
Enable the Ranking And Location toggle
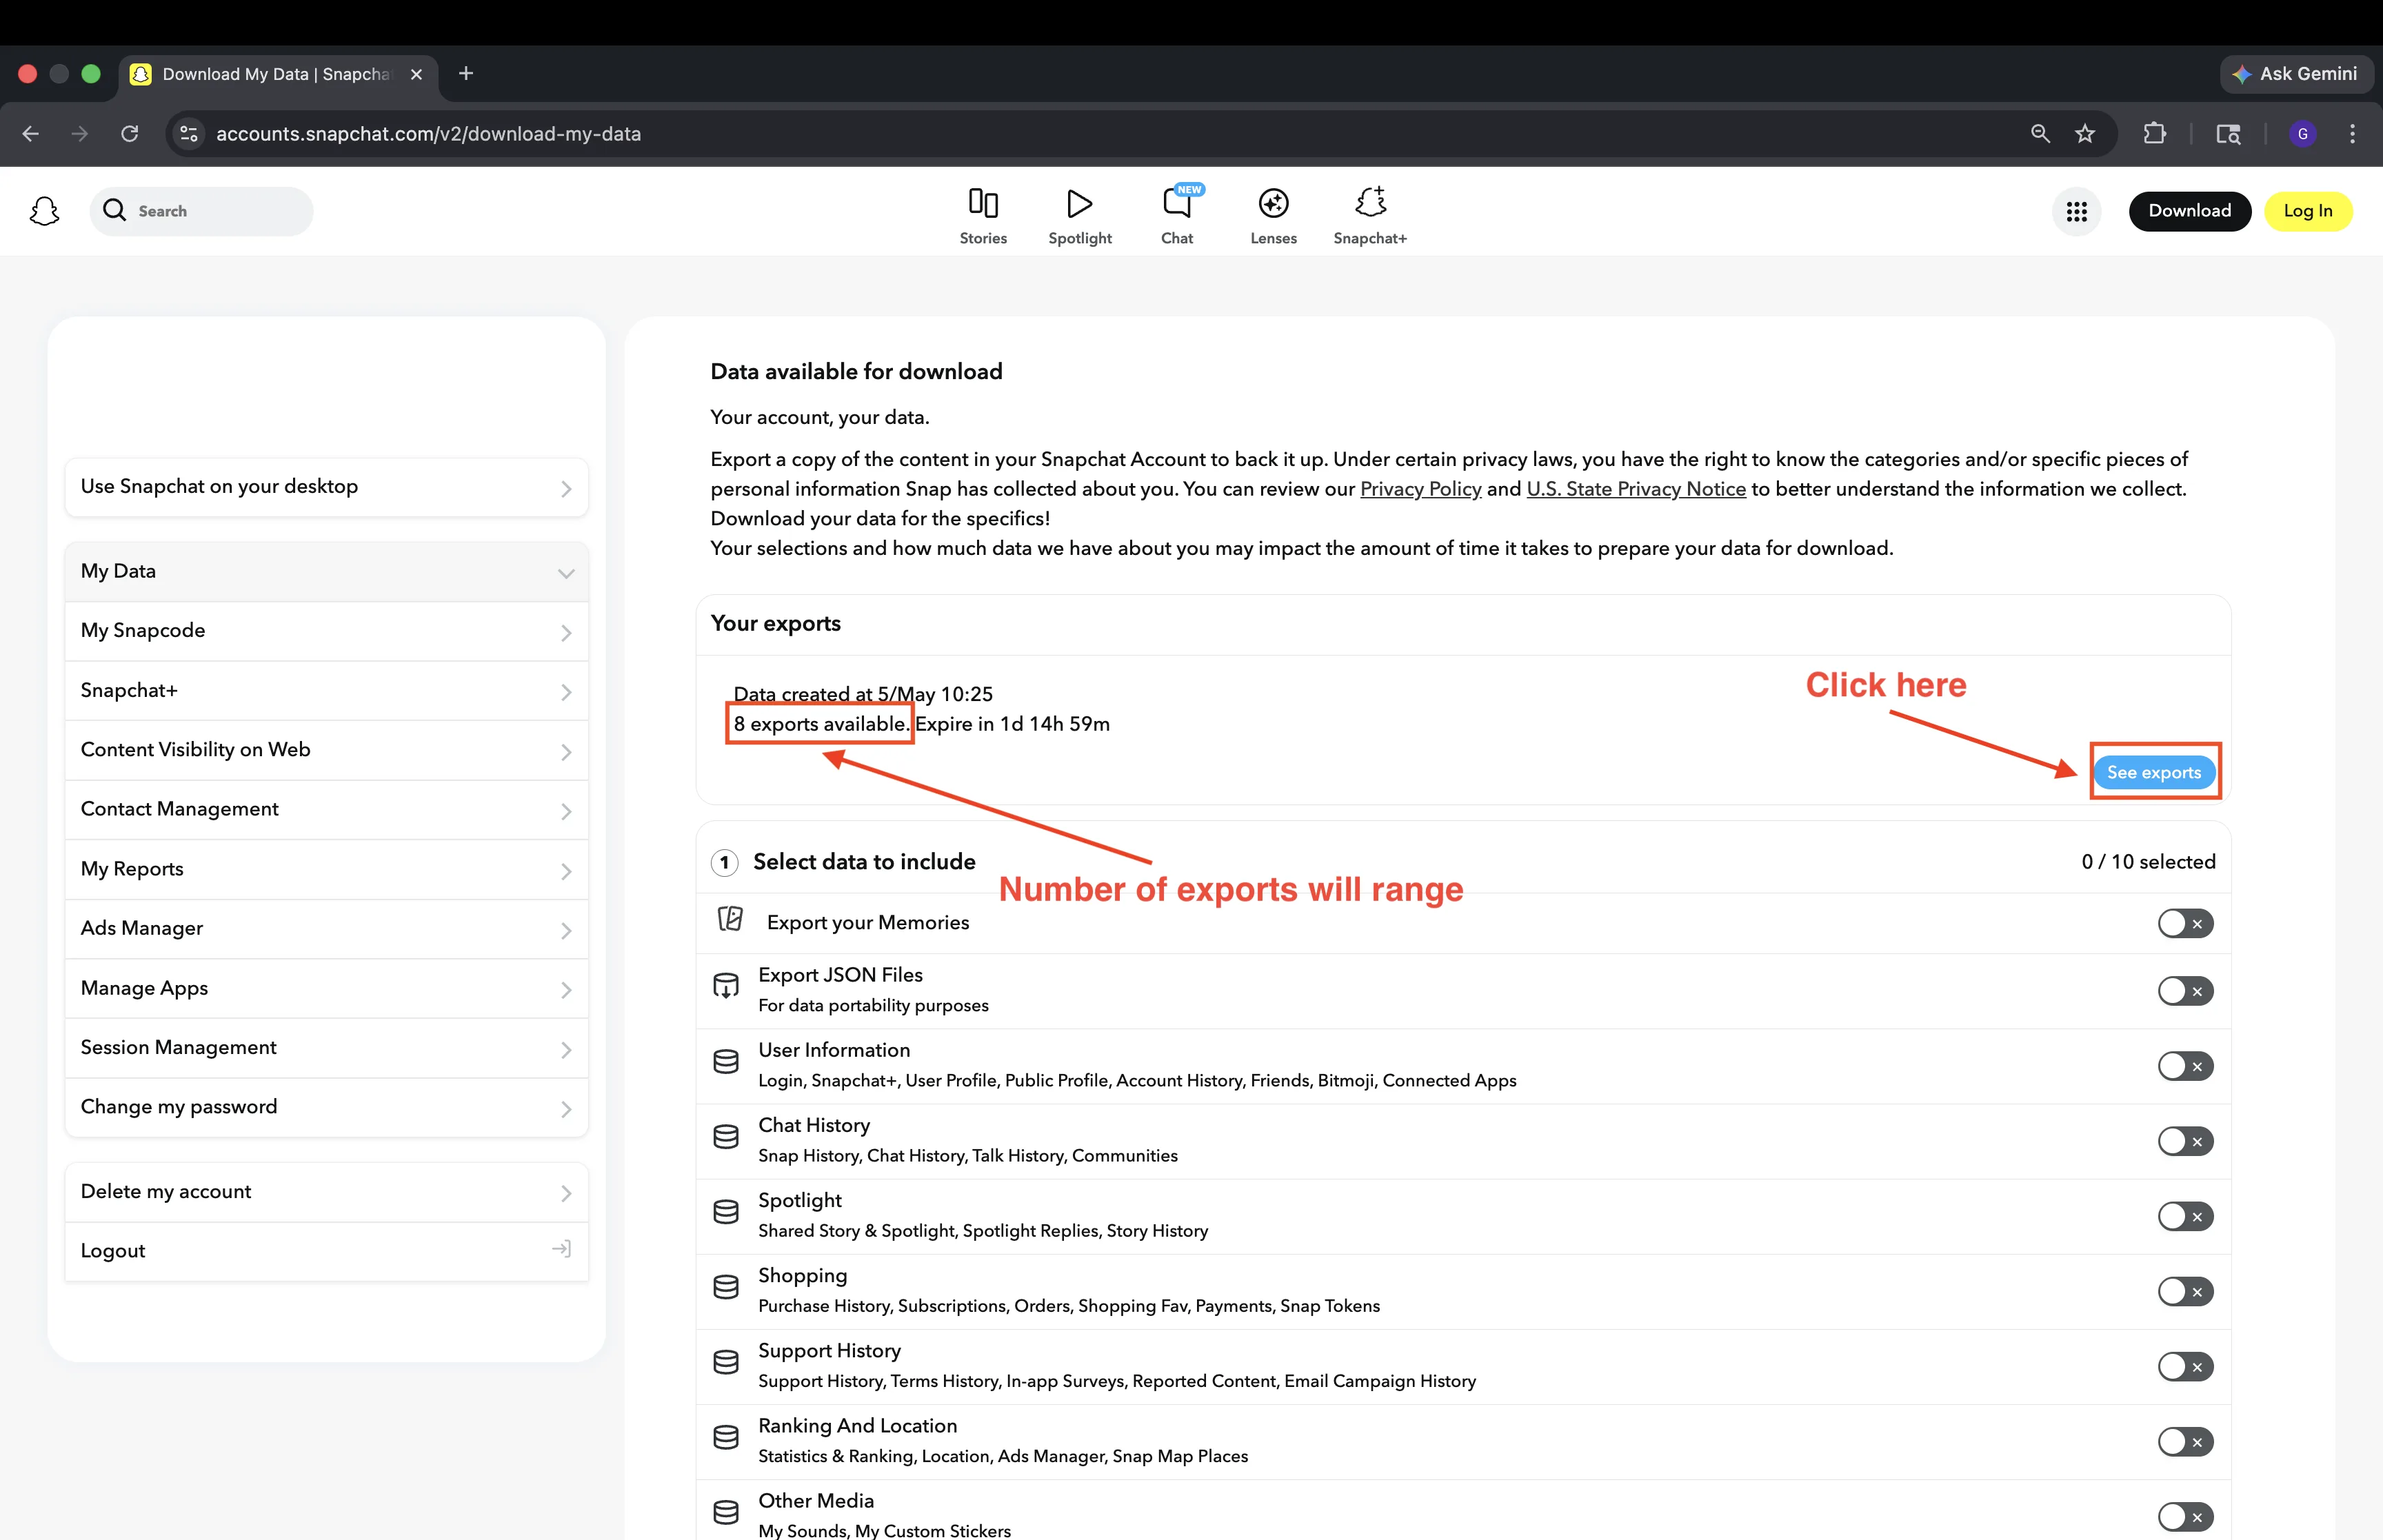pos(2185,1441)
